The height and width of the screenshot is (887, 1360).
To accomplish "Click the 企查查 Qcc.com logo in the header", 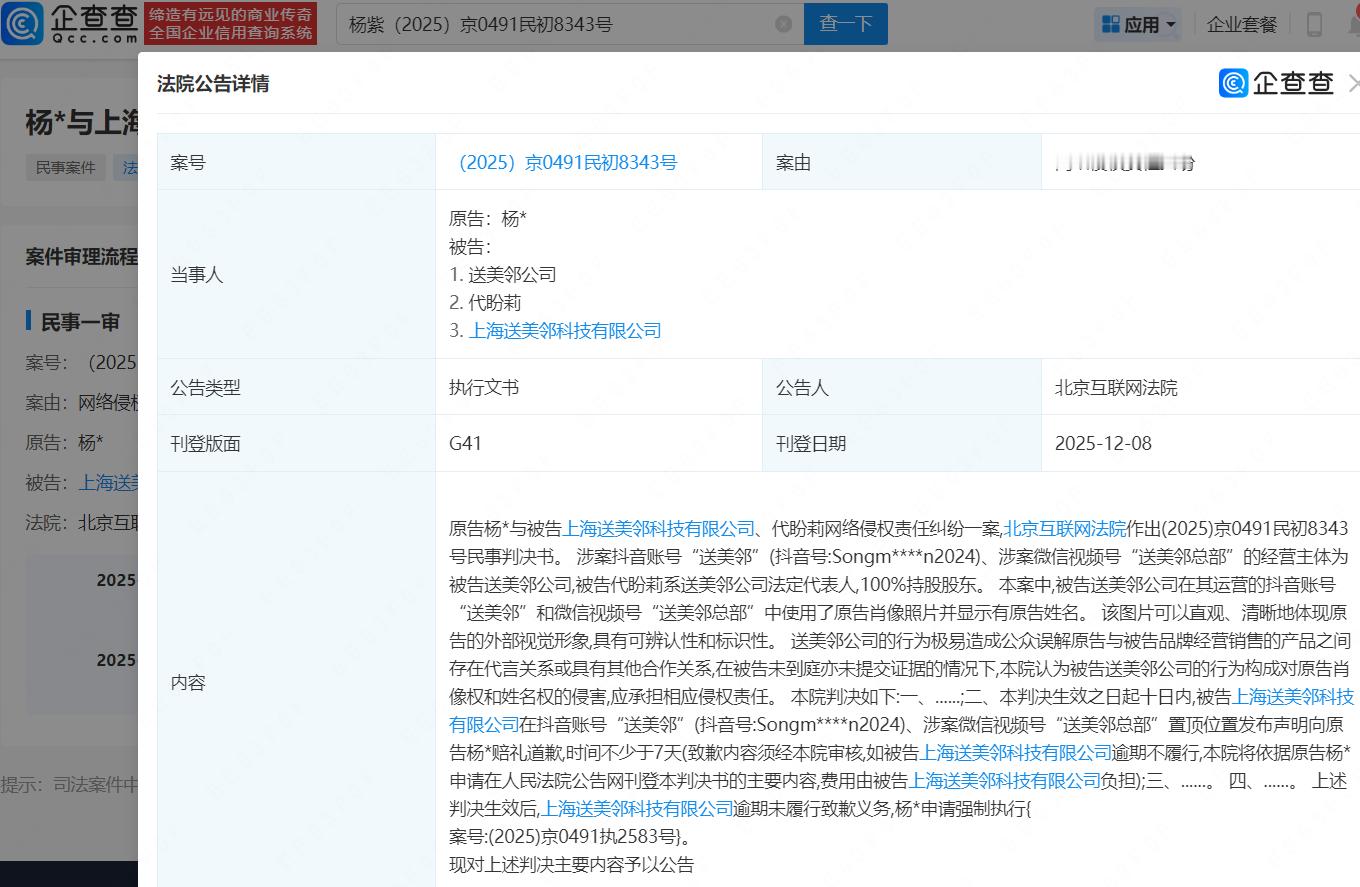I will point(70,23).
